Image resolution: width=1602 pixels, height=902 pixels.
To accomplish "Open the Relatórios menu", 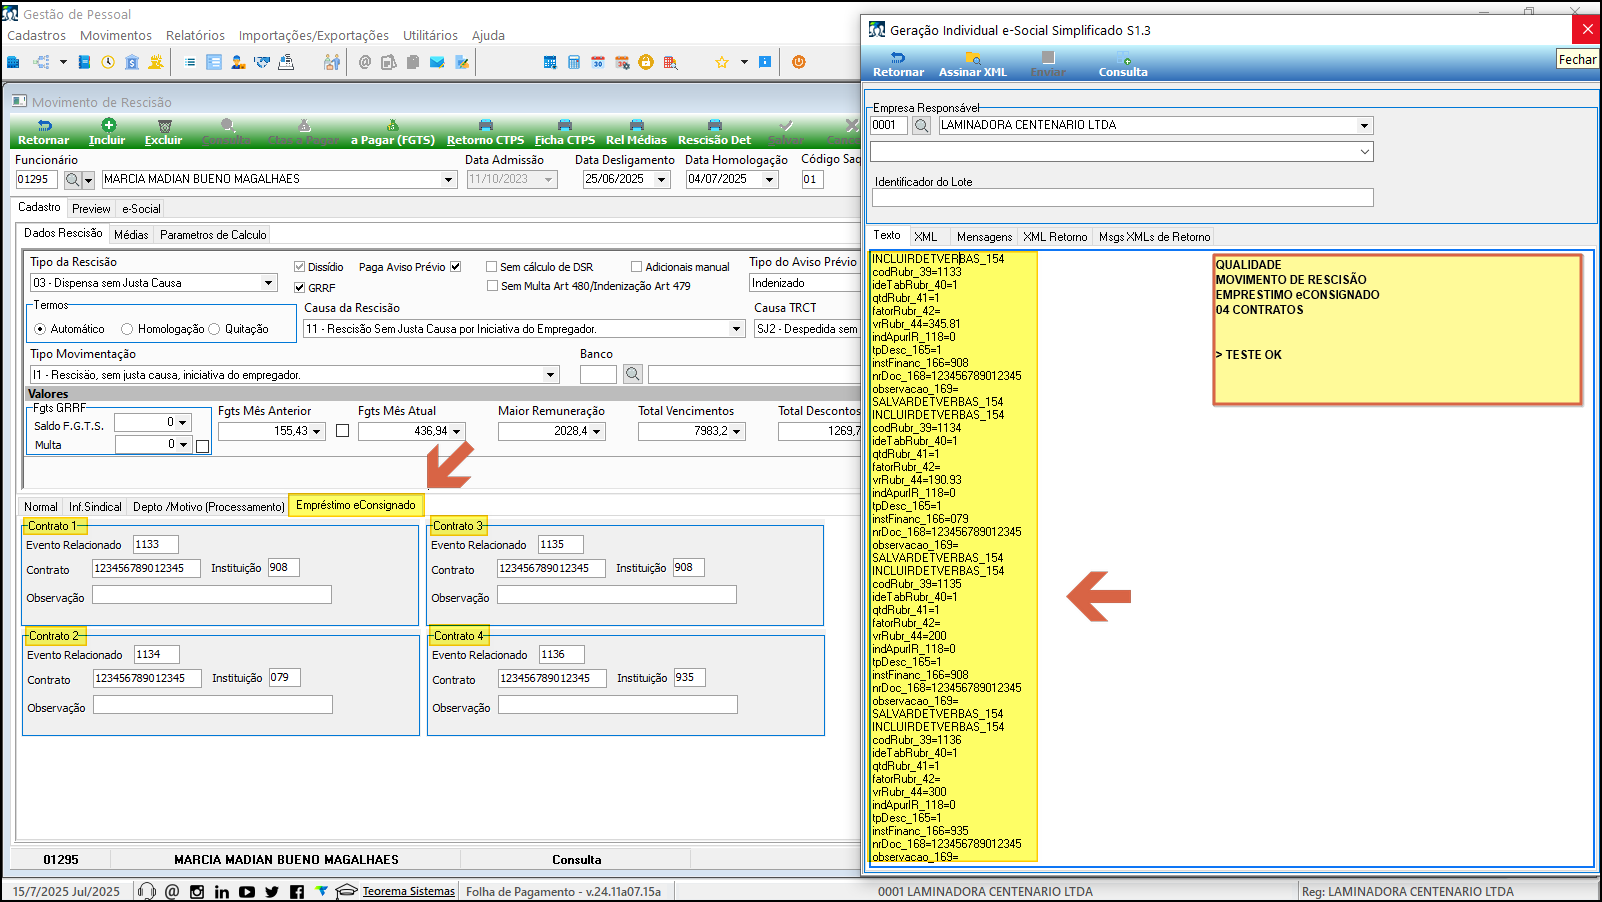I will (195, 36).
